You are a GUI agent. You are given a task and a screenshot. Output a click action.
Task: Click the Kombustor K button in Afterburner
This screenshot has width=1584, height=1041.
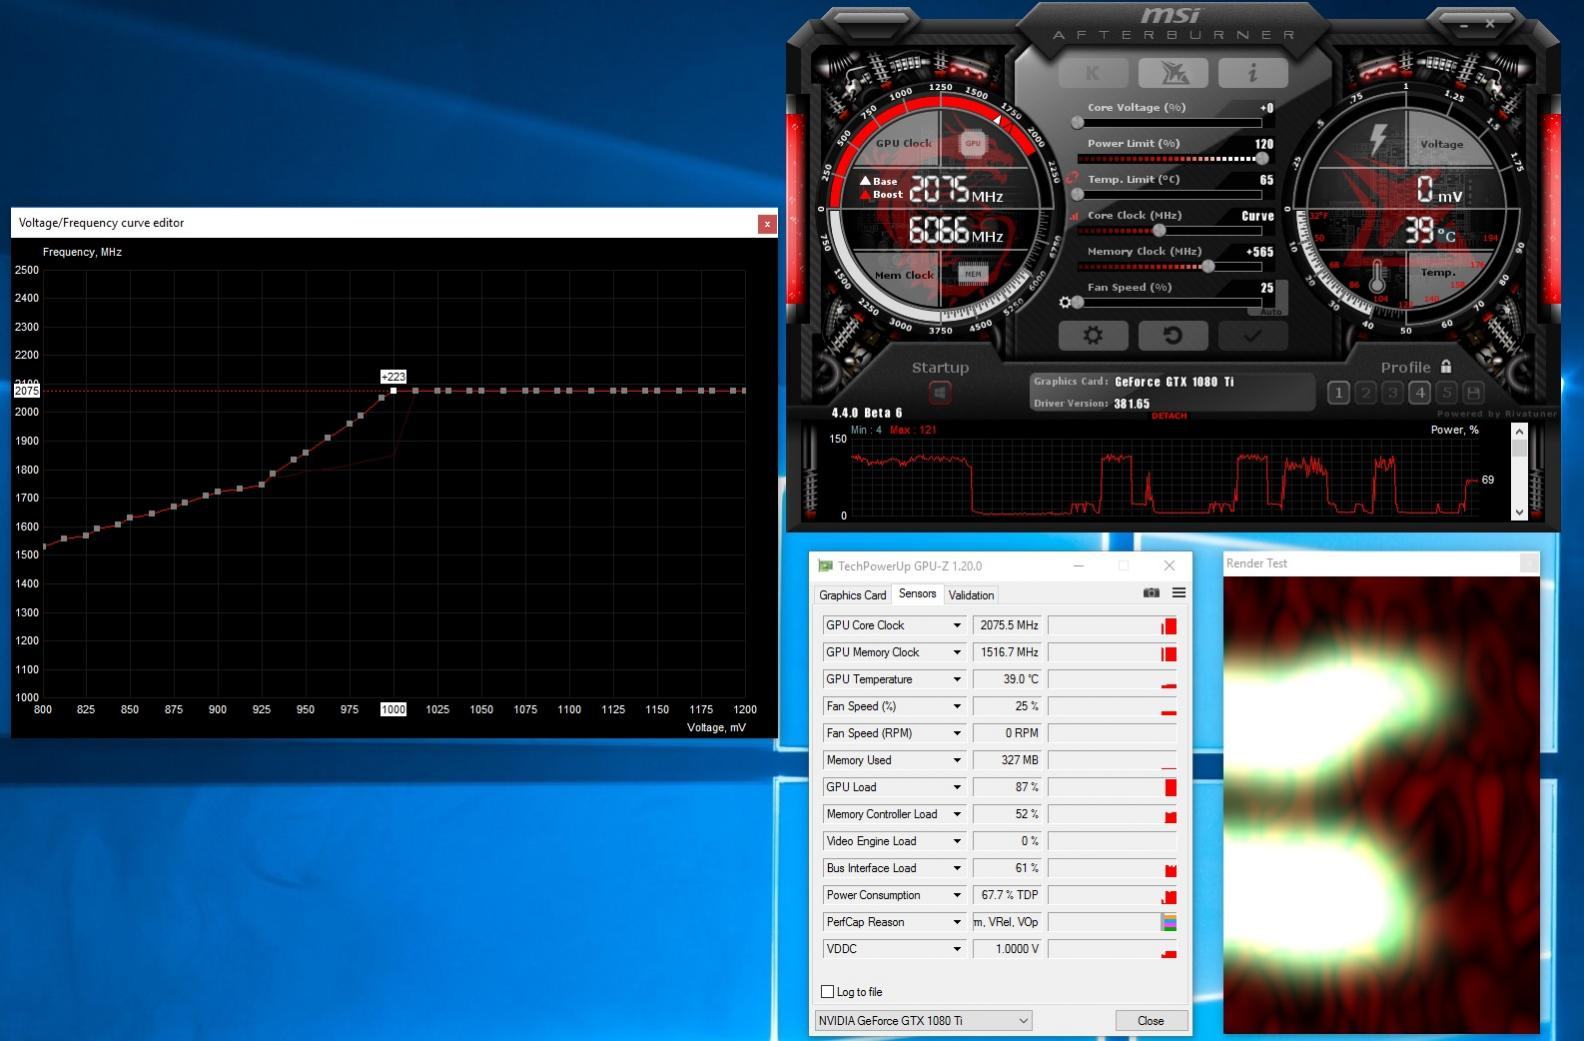pyautogui.click(x=1092, y=73)
